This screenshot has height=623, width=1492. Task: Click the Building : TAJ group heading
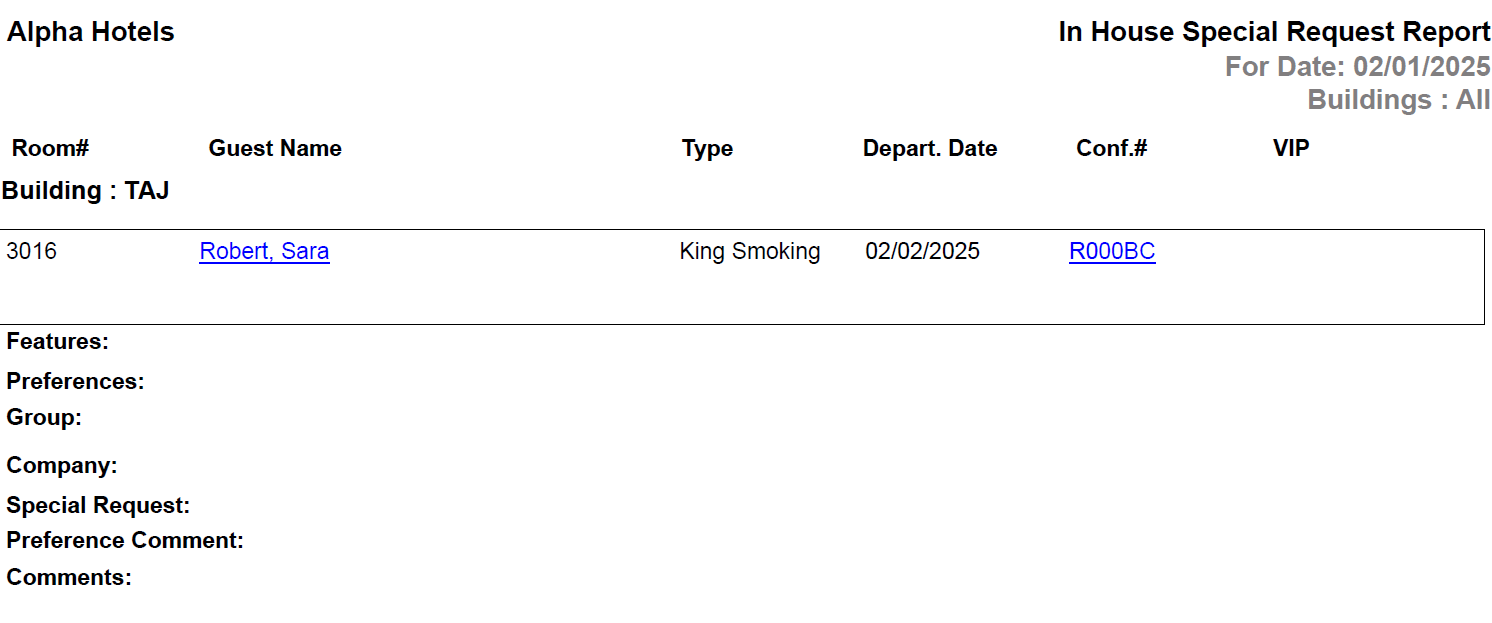tap(86, 191)
